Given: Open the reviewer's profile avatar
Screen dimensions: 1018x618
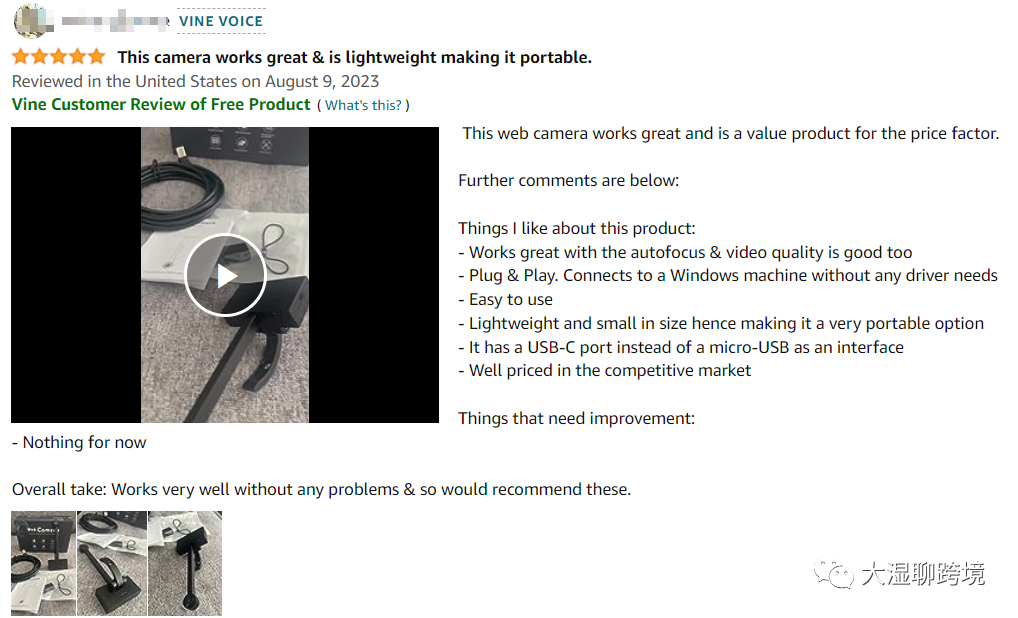Looking at the screenshot, I should point(32,21).
